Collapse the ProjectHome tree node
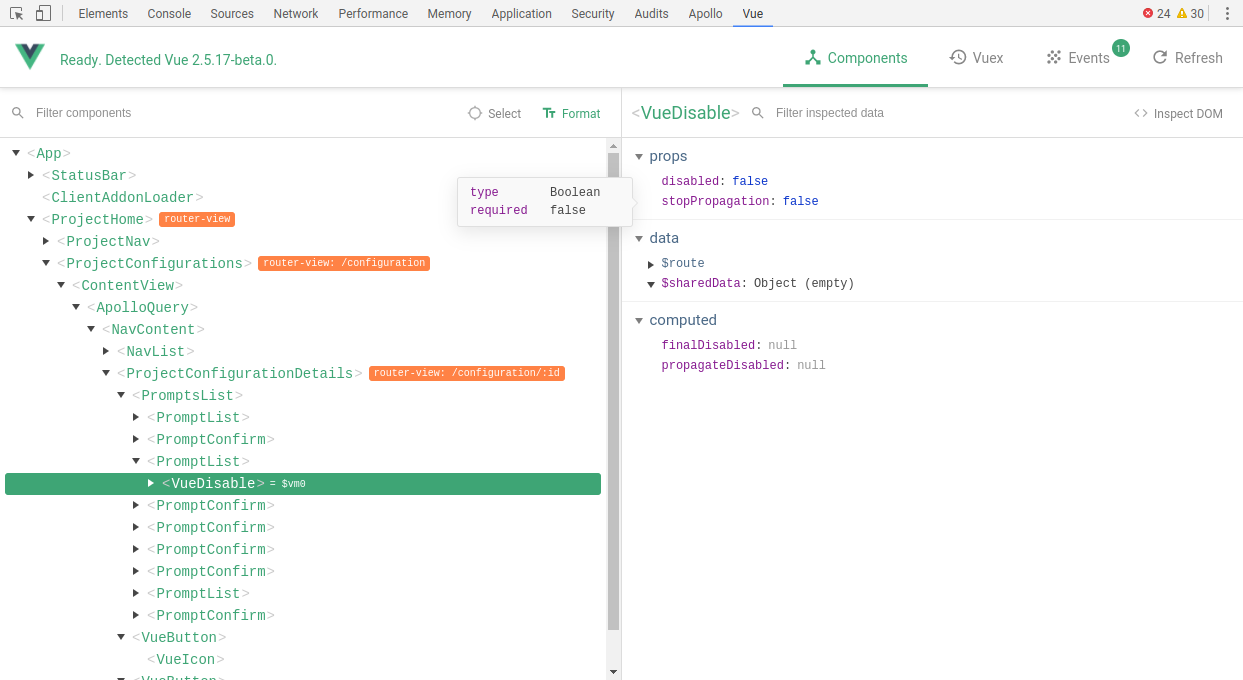Viewport: 1243px width, 680px height. click(31, 219)
